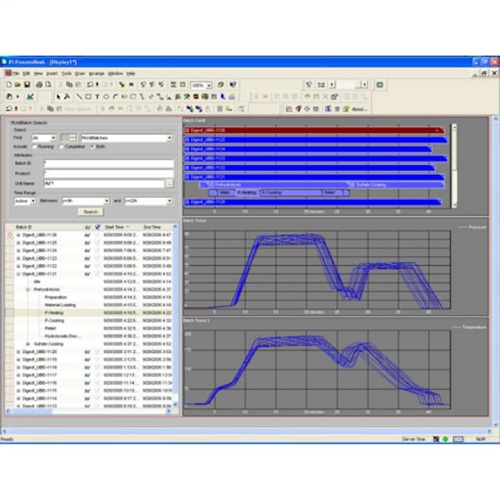Select the Rectangle drawing tool

(x=88, y=97)
